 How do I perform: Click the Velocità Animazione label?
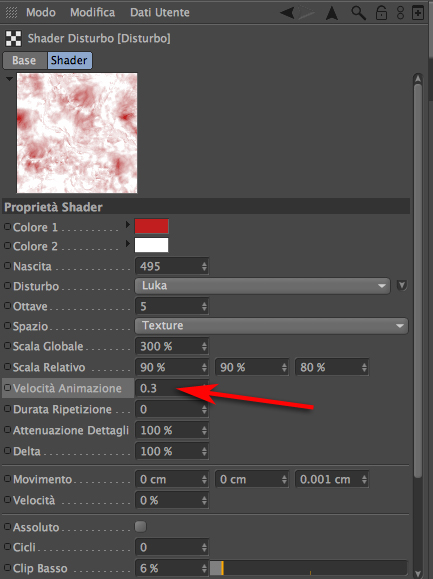coord(67,388)
